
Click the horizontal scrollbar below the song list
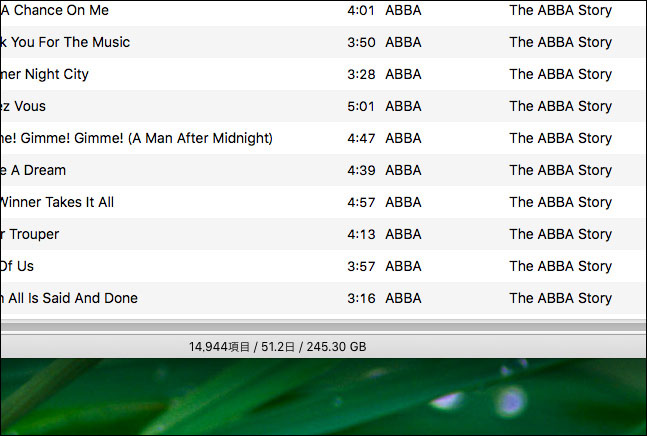coord(324,327)
